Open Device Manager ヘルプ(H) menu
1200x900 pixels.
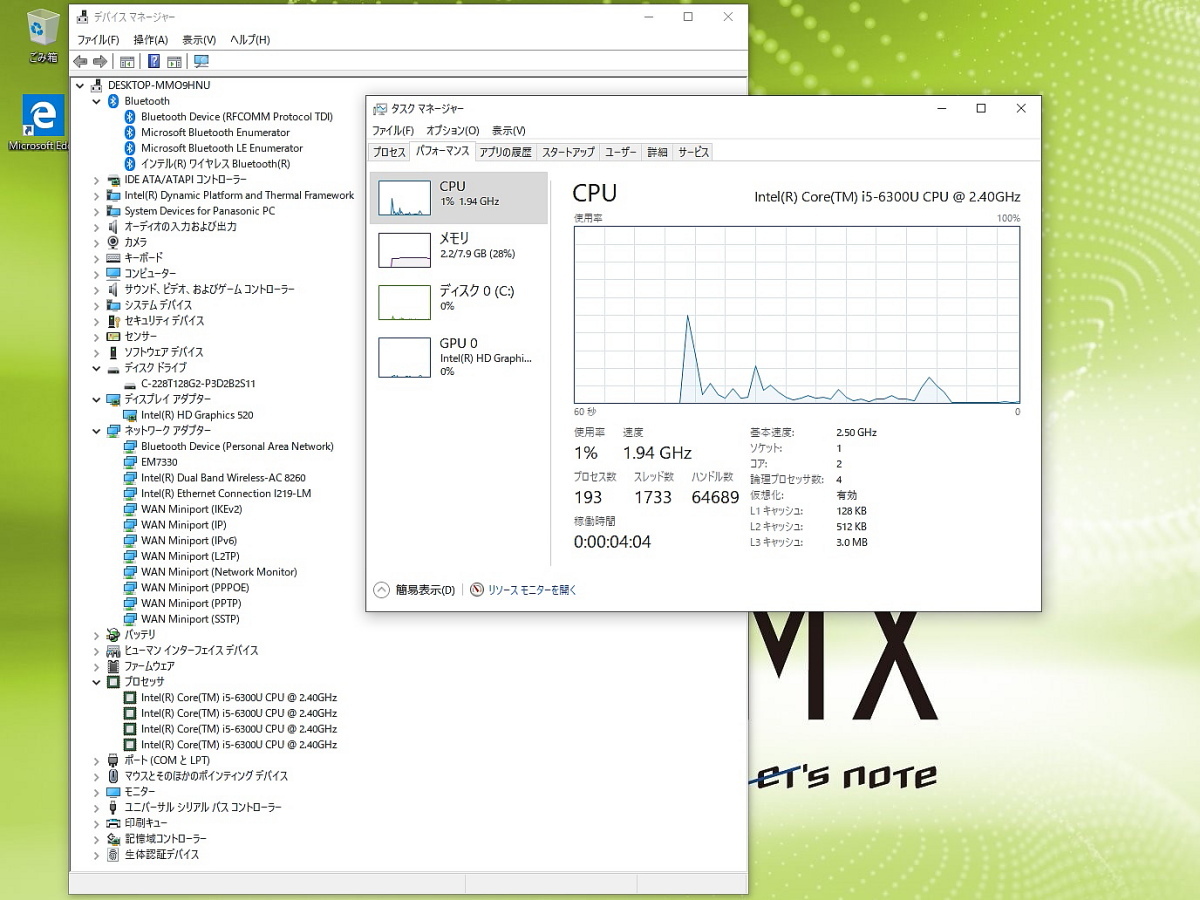coord(250,40)
